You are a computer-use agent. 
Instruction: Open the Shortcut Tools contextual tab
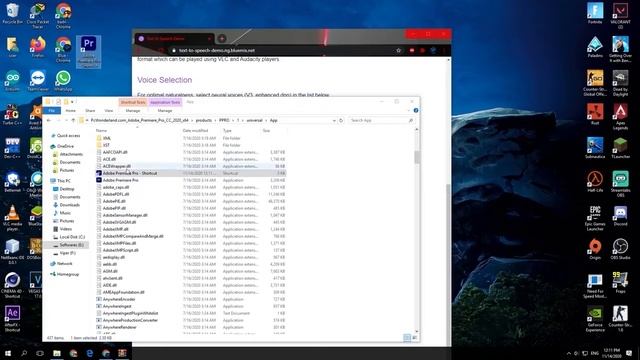pos(133,102)
